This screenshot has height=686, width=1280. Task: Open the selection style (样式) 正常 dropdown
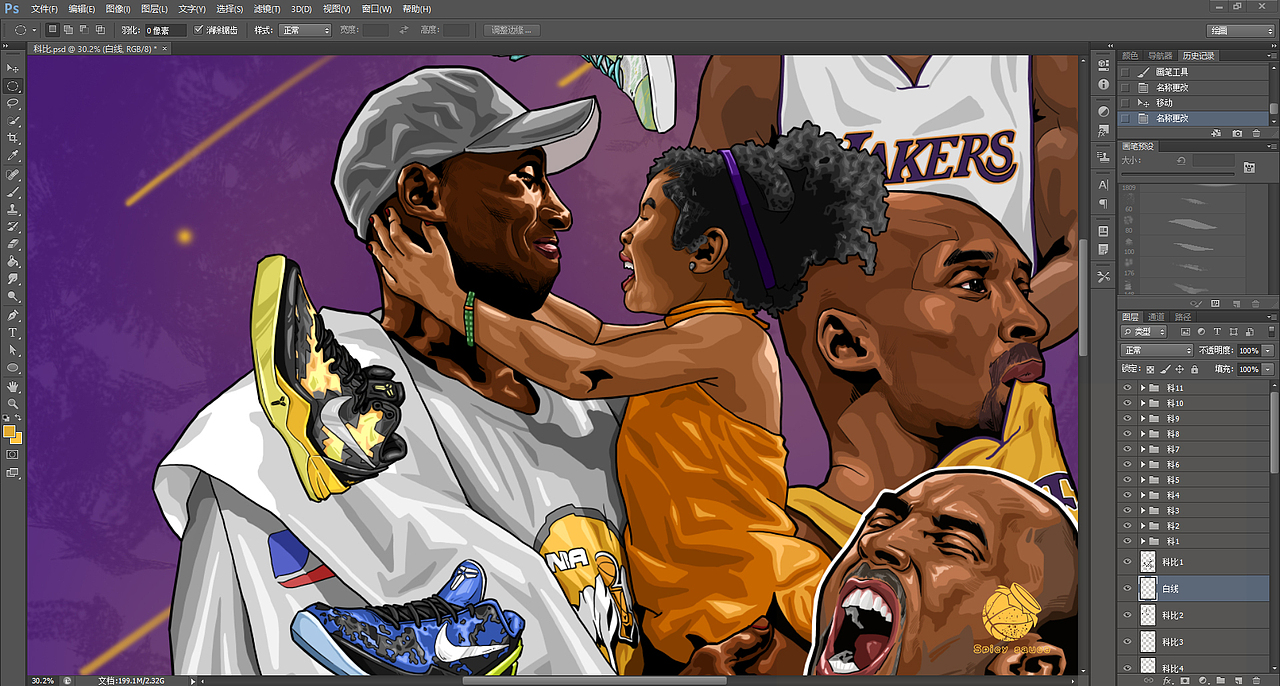304,30
